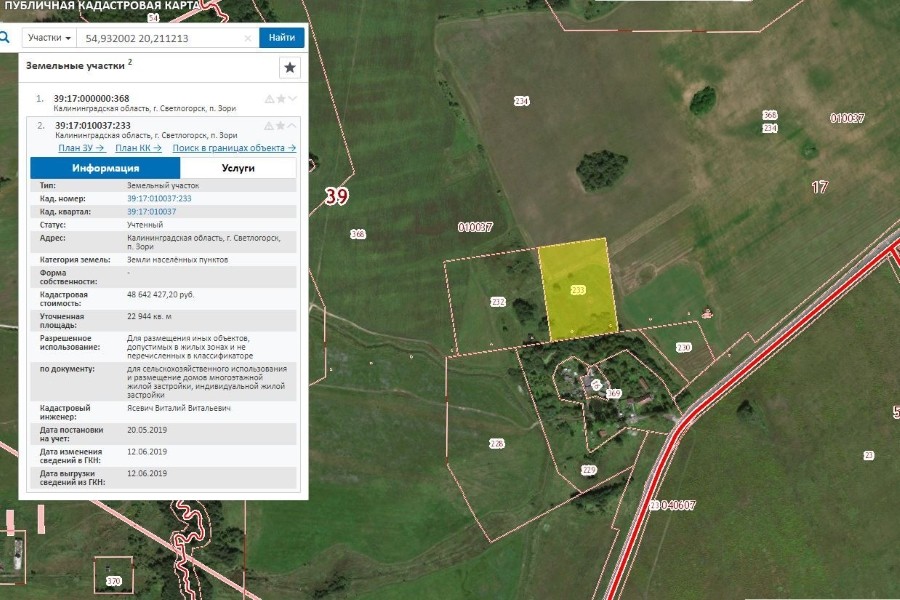Click warning triangle icon for parcel 39:17:000000:368
This screenshot has height=600, width=900.
pyautogui.click(x=269, y=98)
